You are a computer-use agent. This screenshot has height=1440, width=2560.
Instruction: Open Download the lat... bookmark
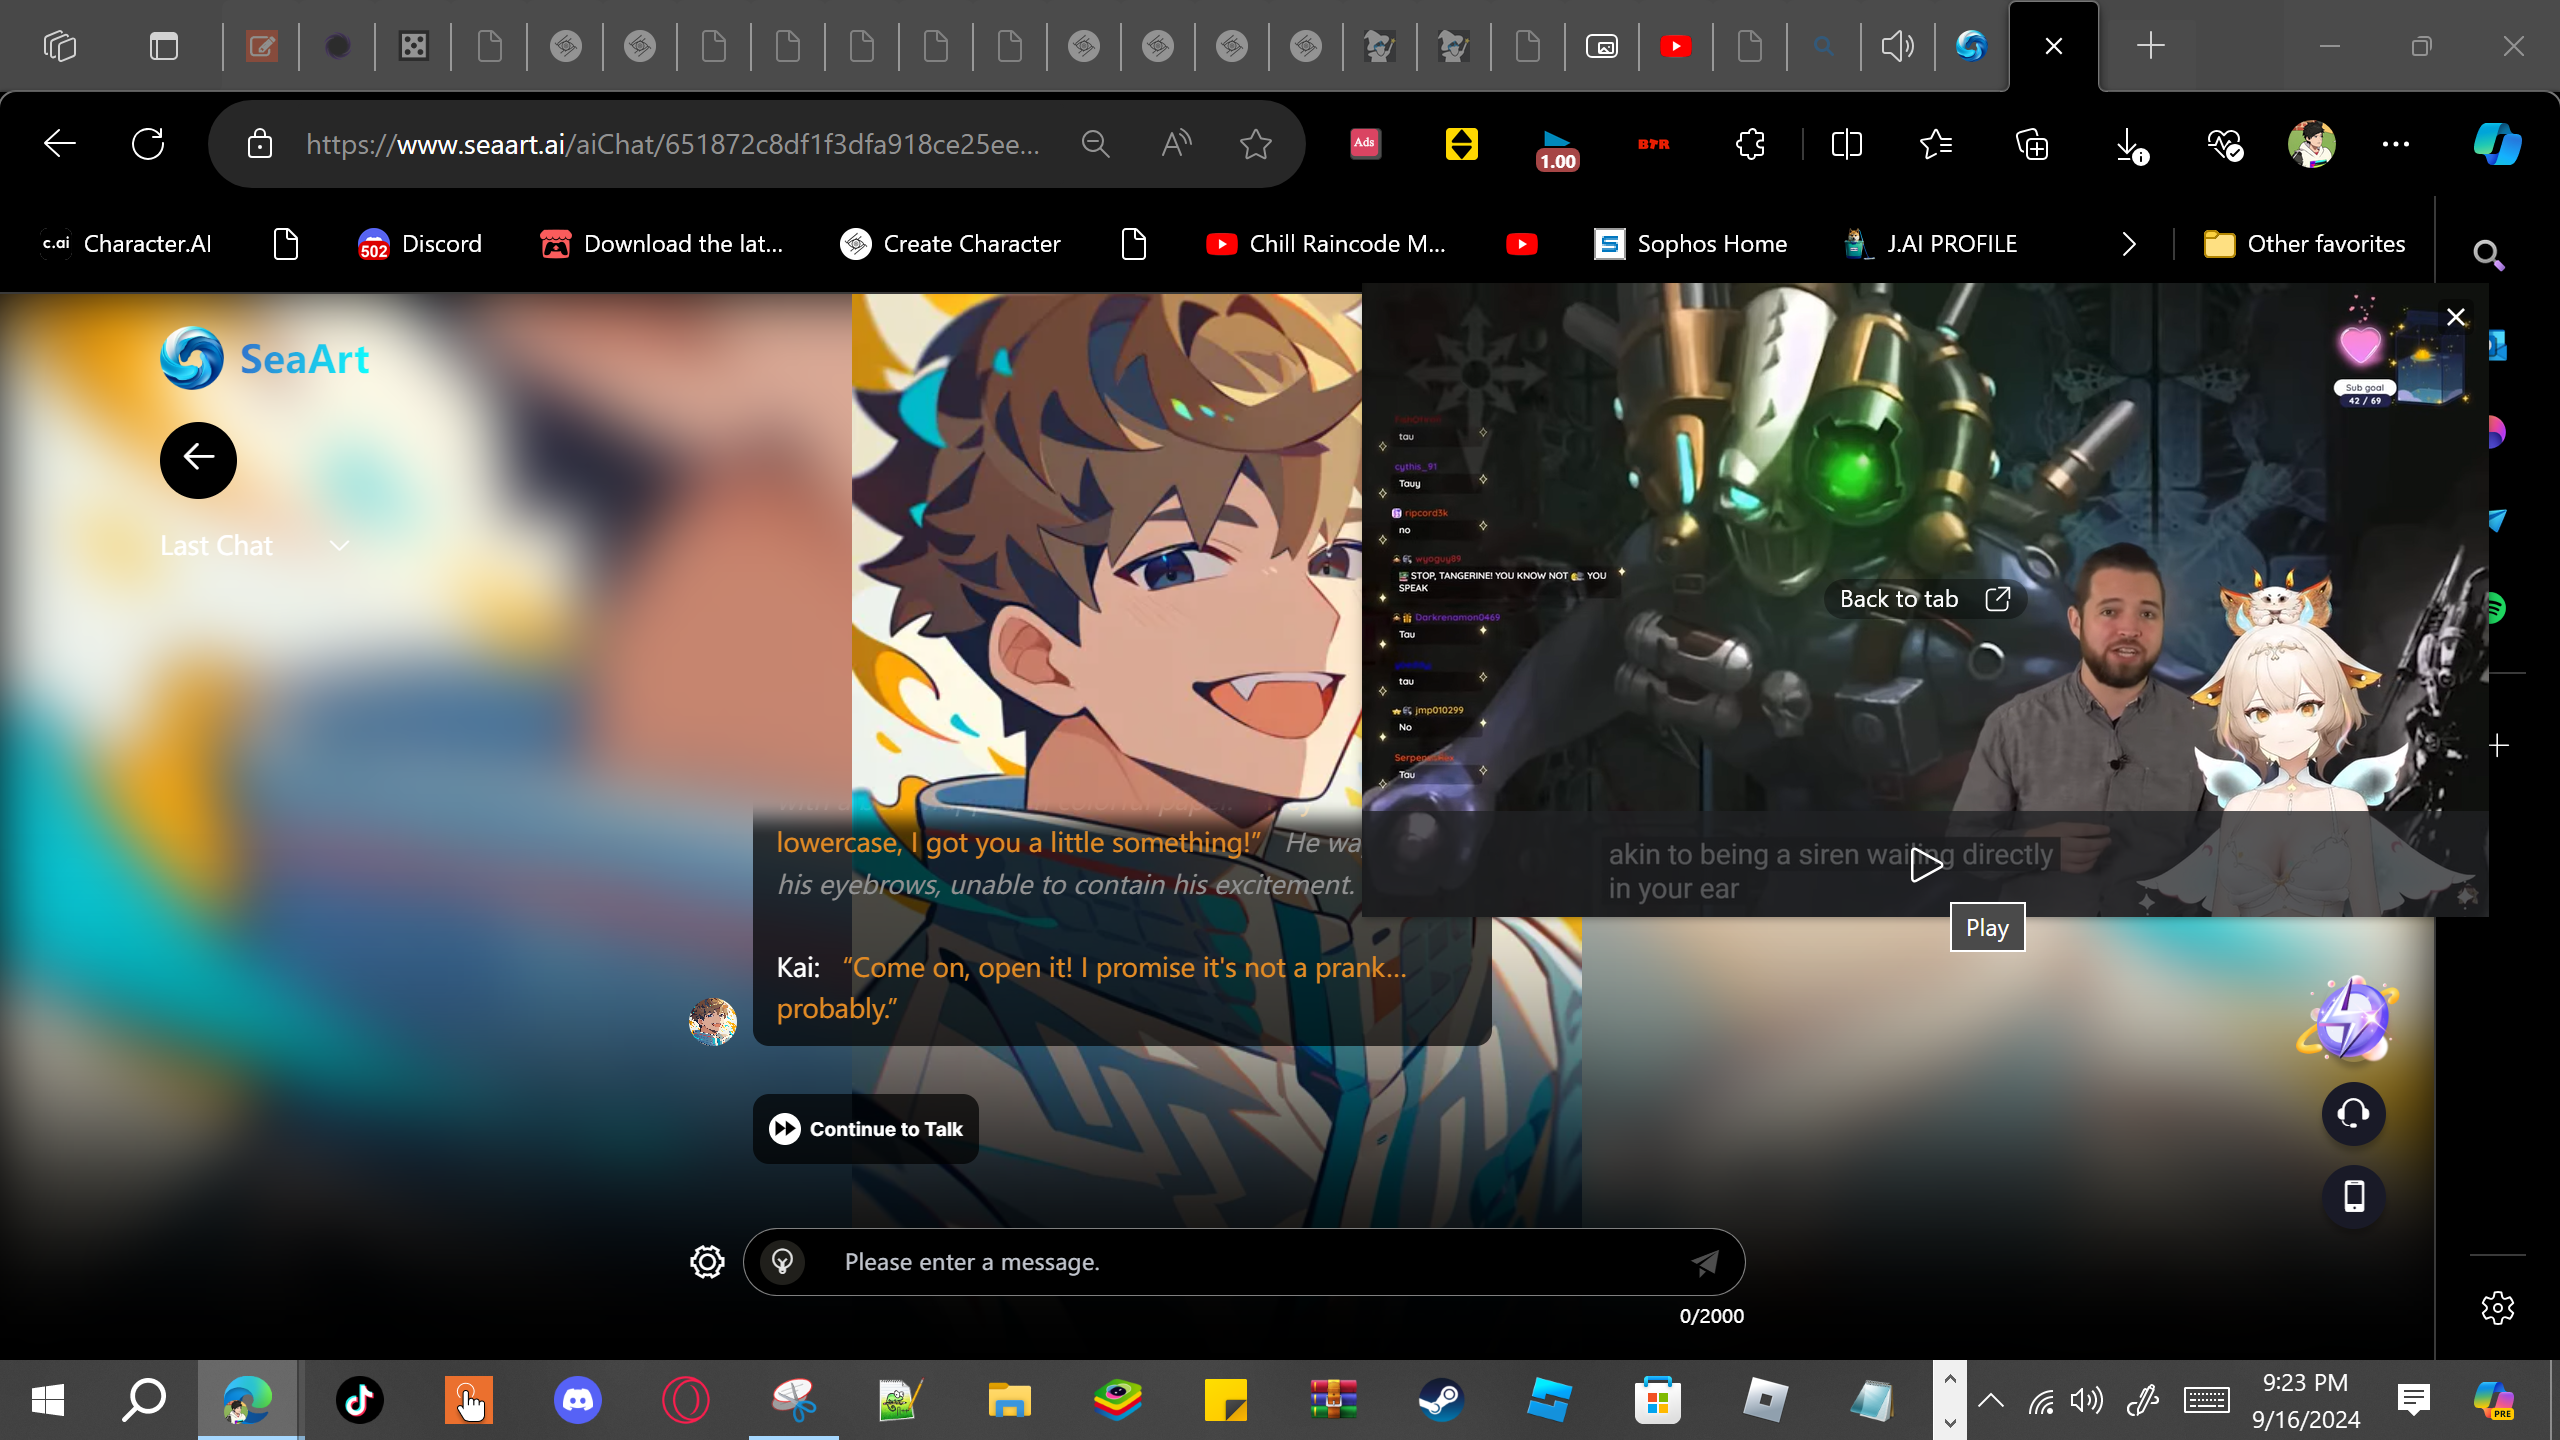[661, 244]
